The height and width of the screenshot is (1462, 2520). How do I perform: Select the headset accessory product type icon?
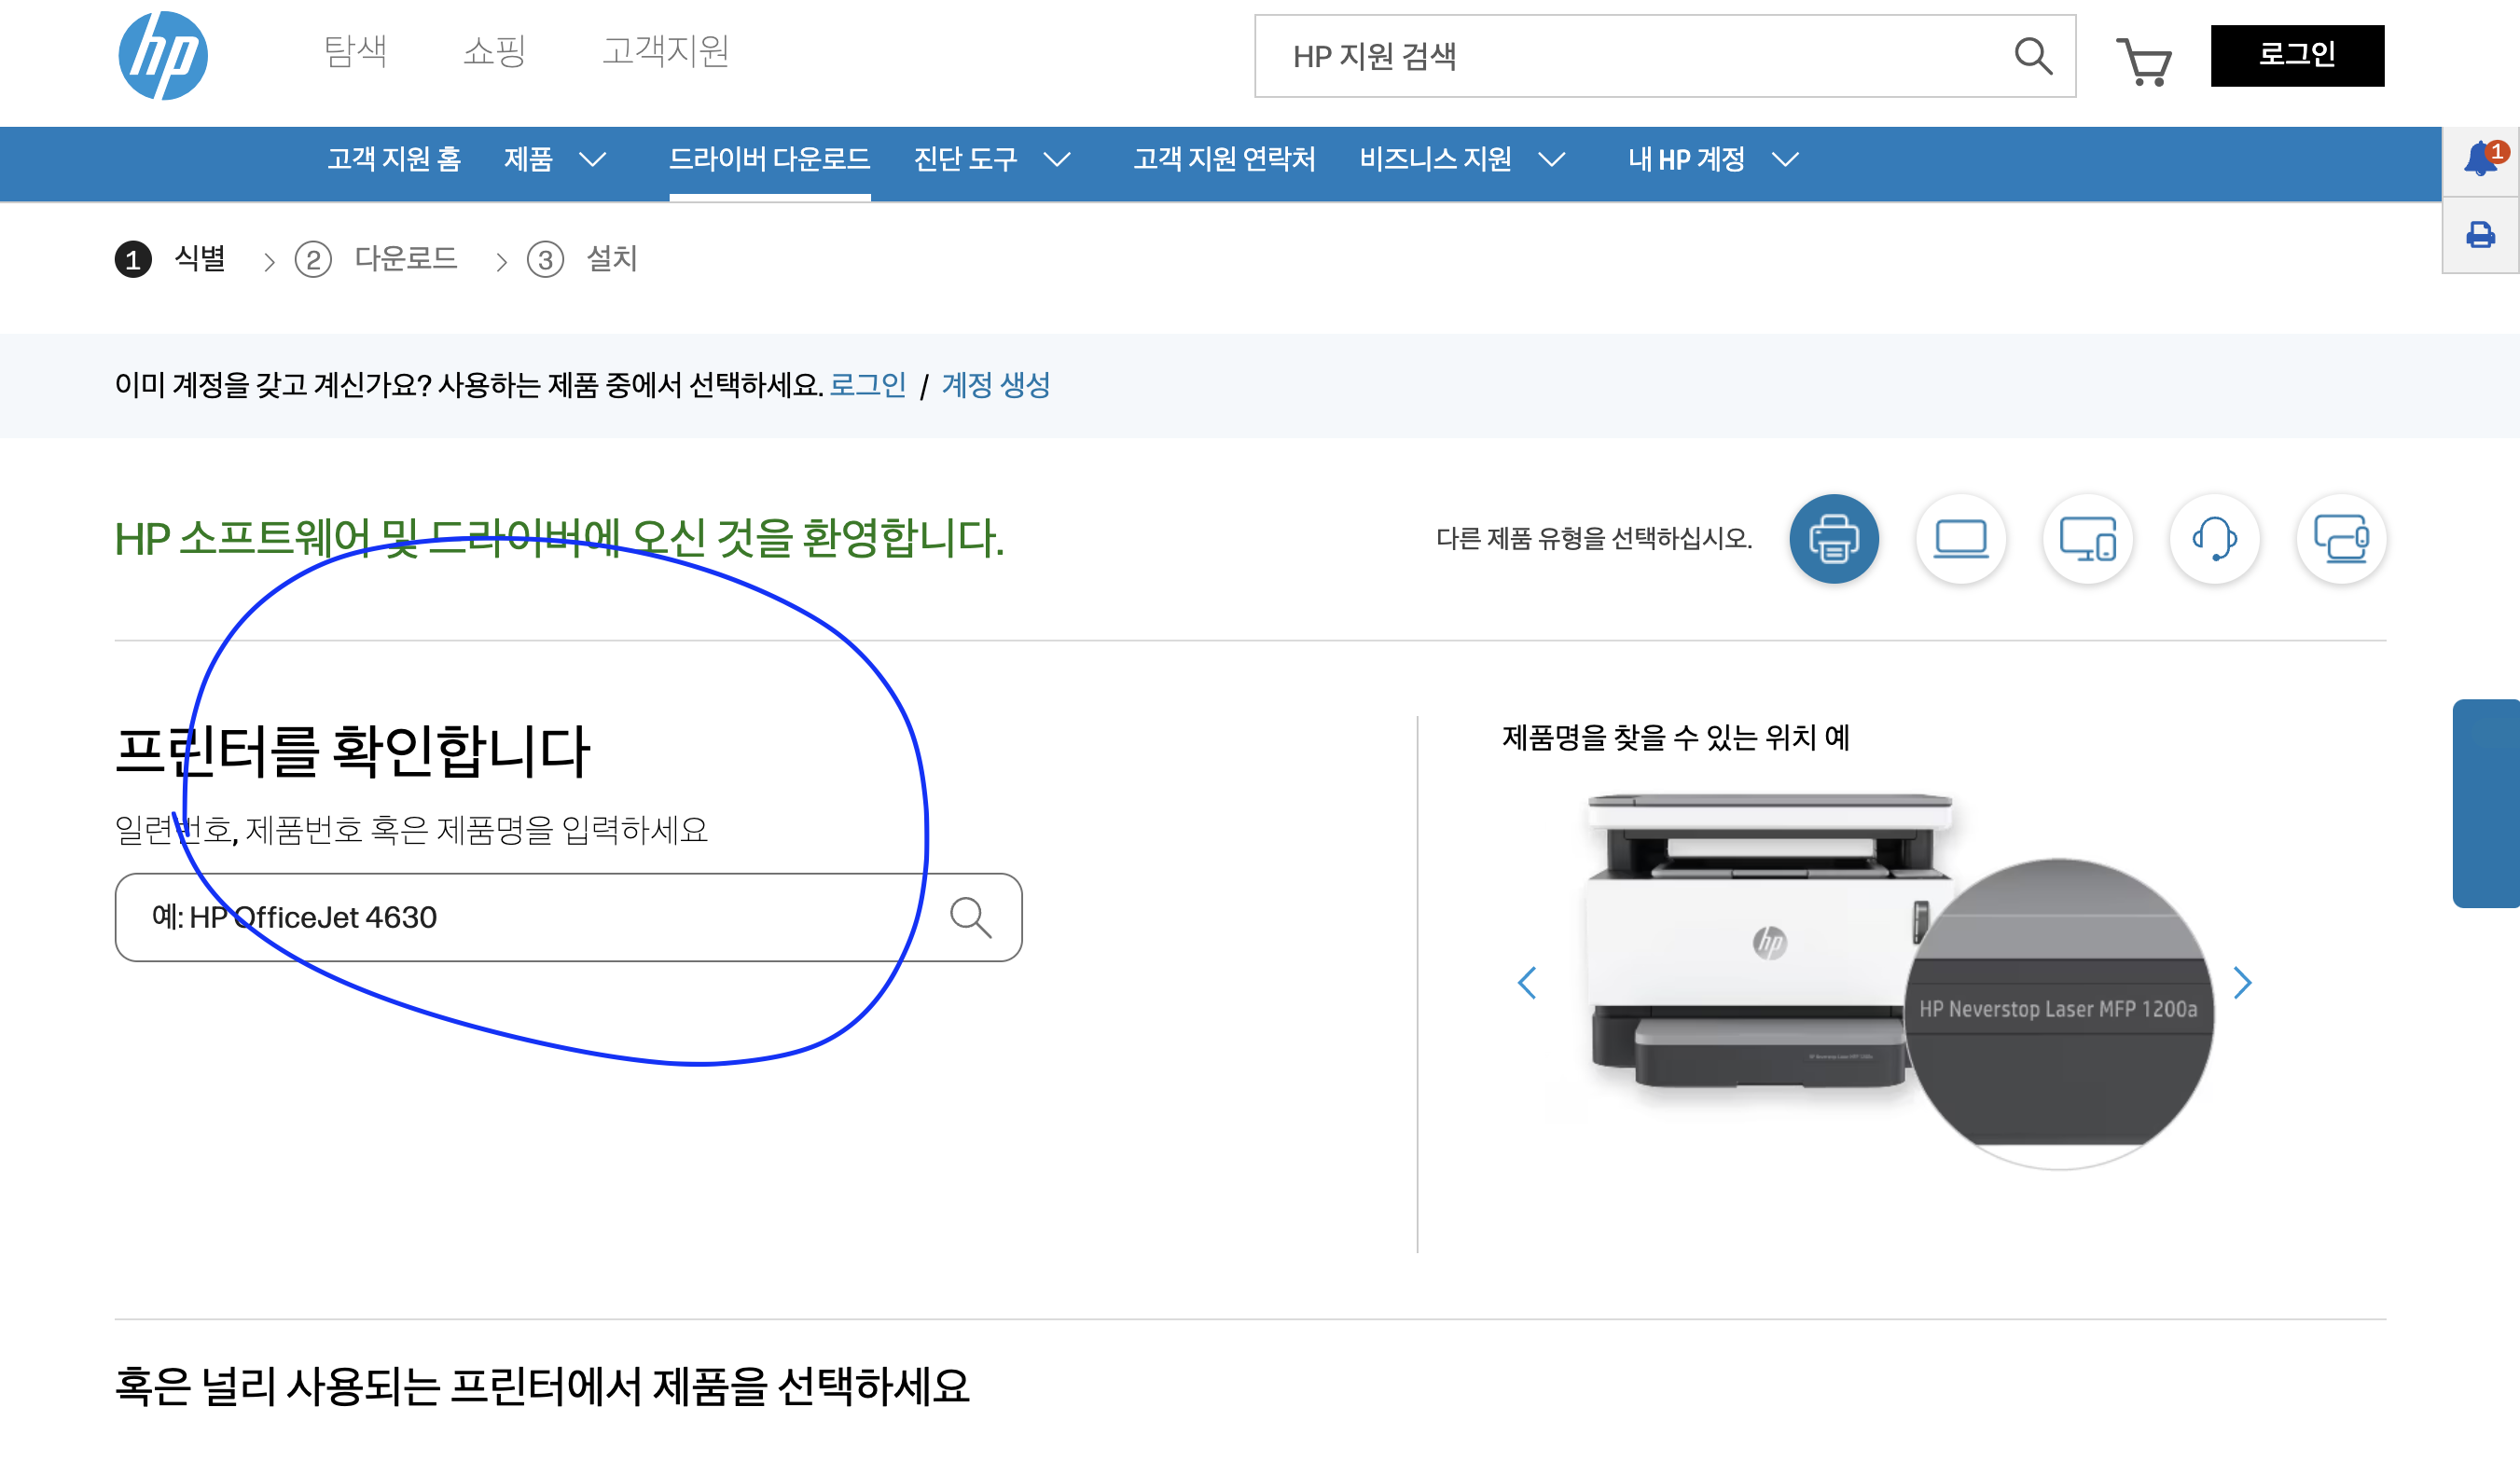click(2214, 539)
